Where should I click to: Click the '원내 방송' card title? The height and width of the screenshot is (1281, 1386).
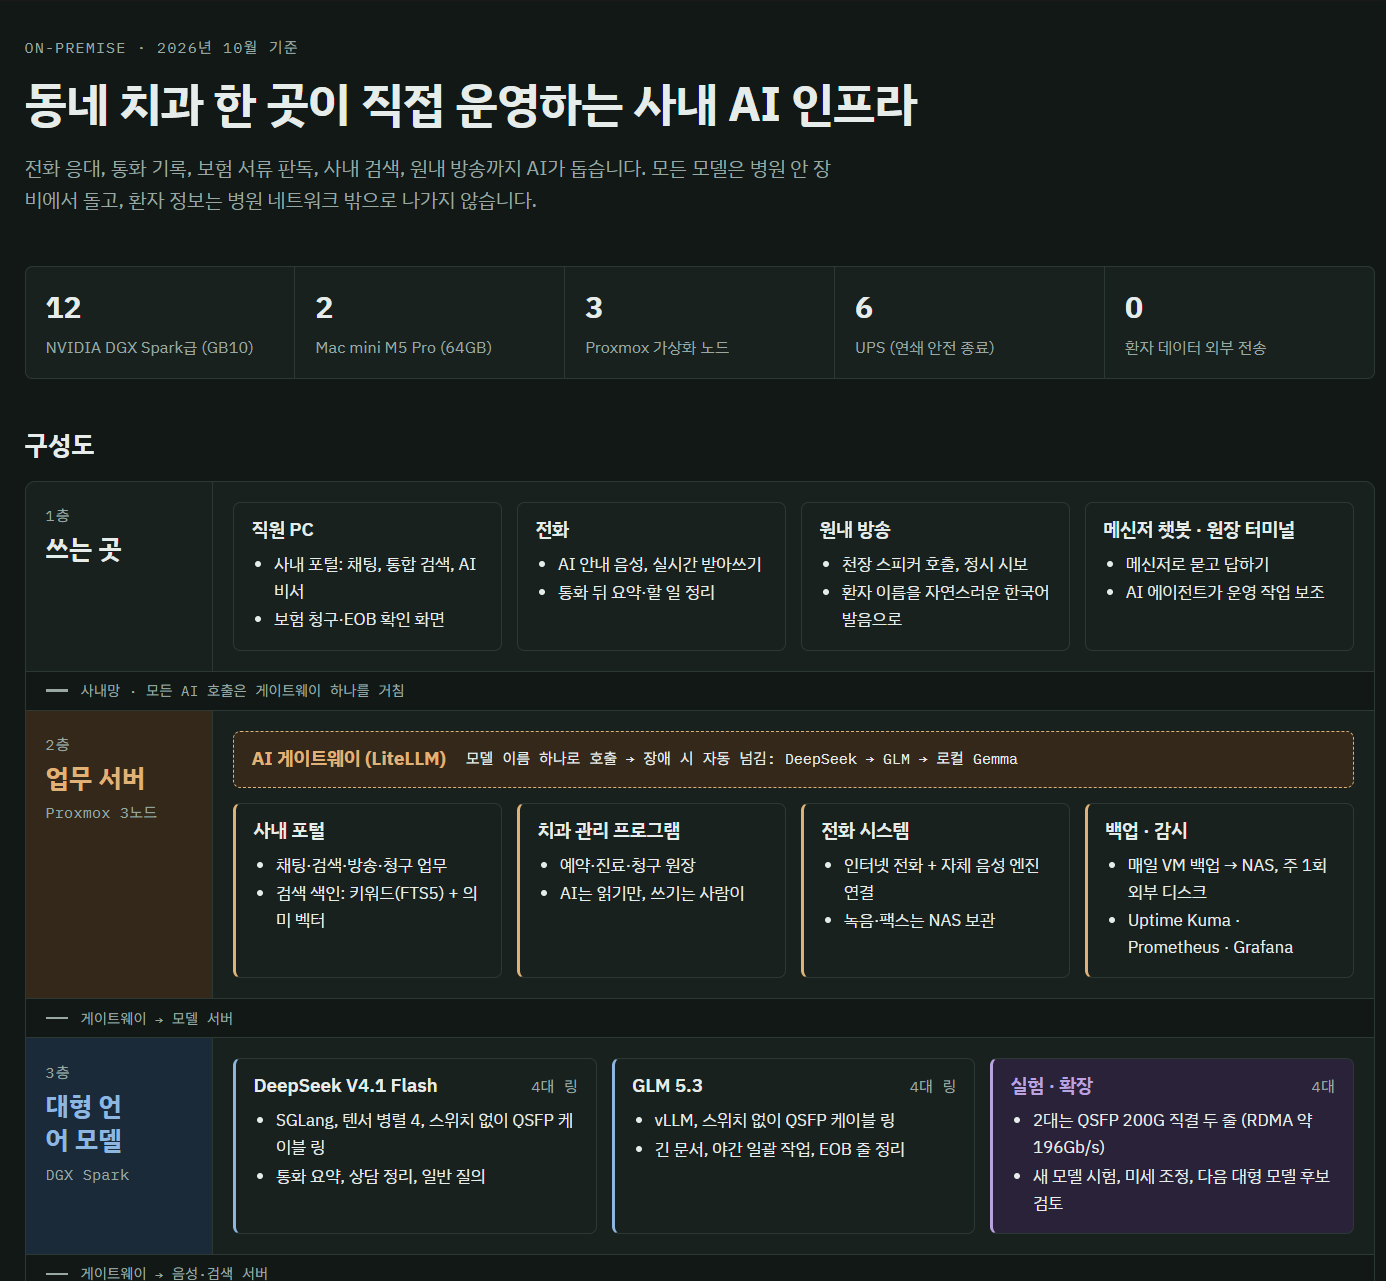(x=854, y=530)
